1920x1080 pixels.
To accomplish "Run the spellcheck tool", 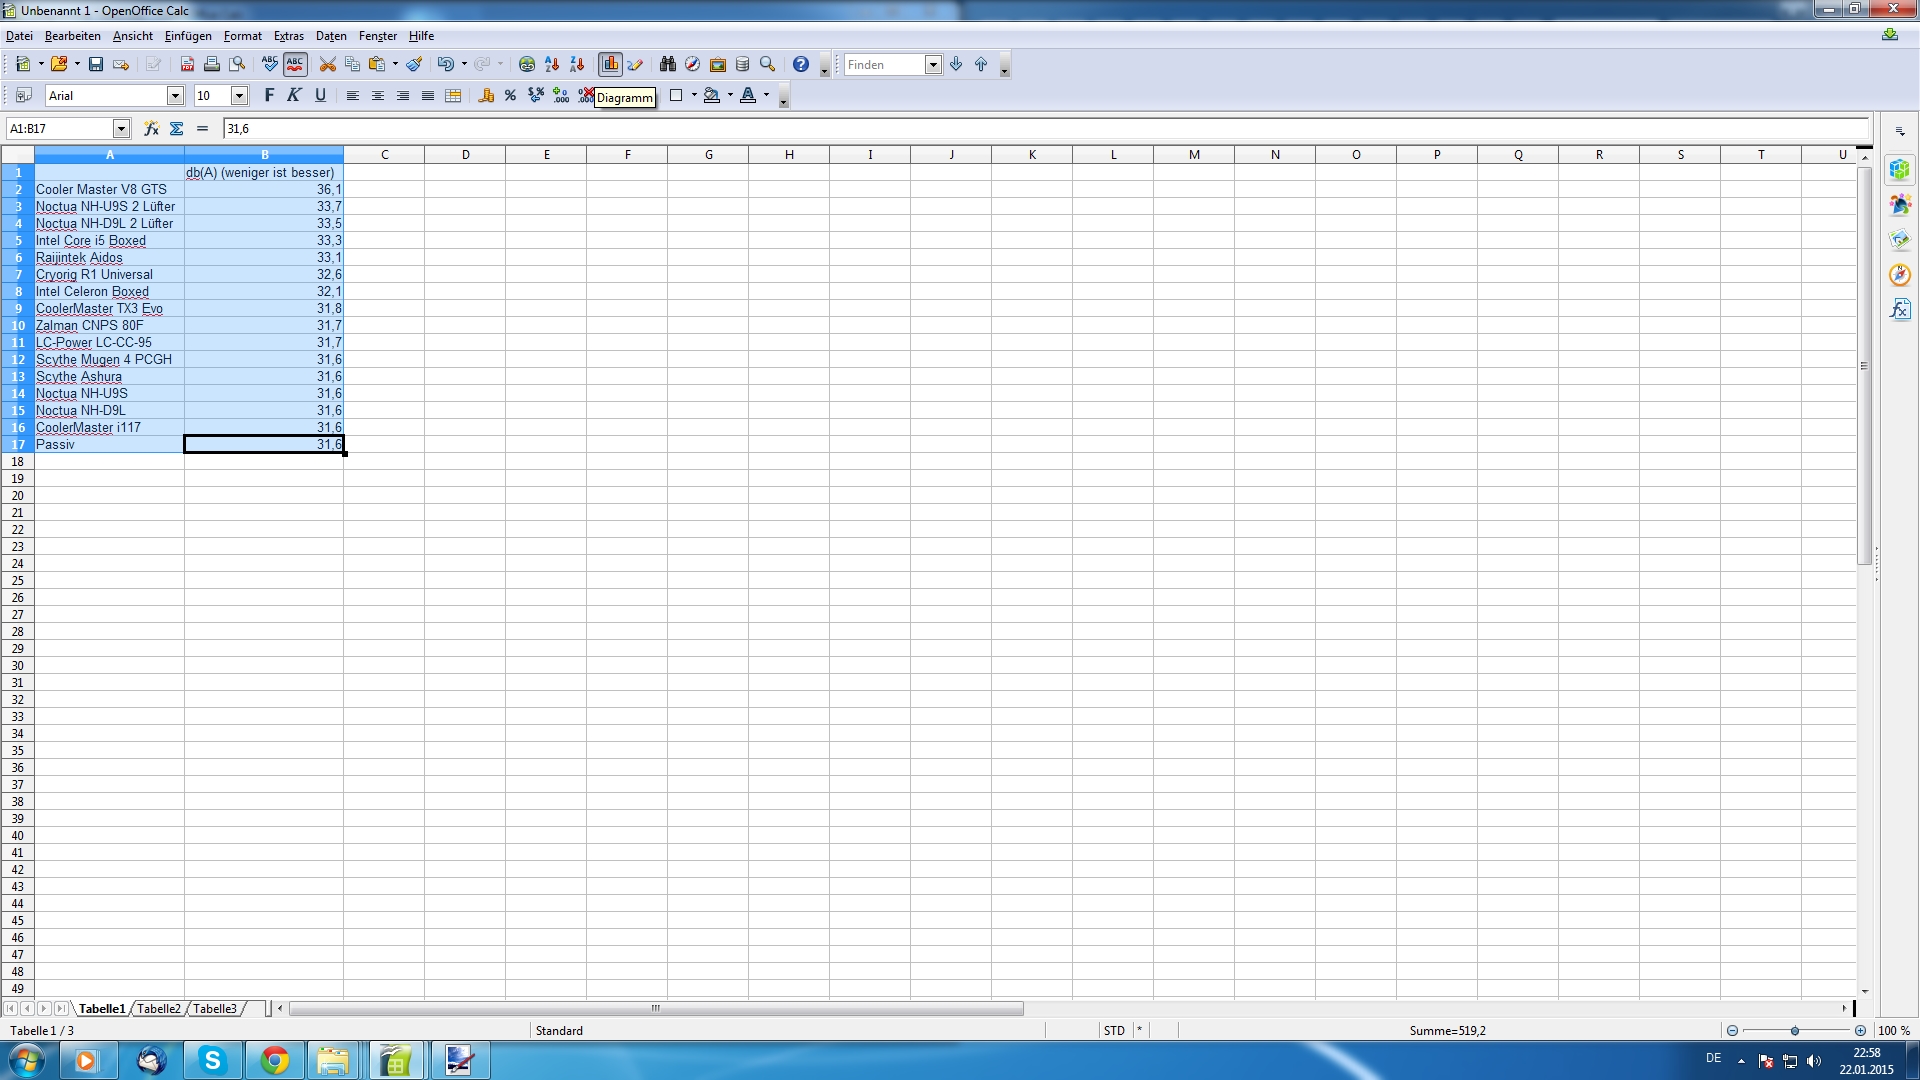I will (270, 64).
